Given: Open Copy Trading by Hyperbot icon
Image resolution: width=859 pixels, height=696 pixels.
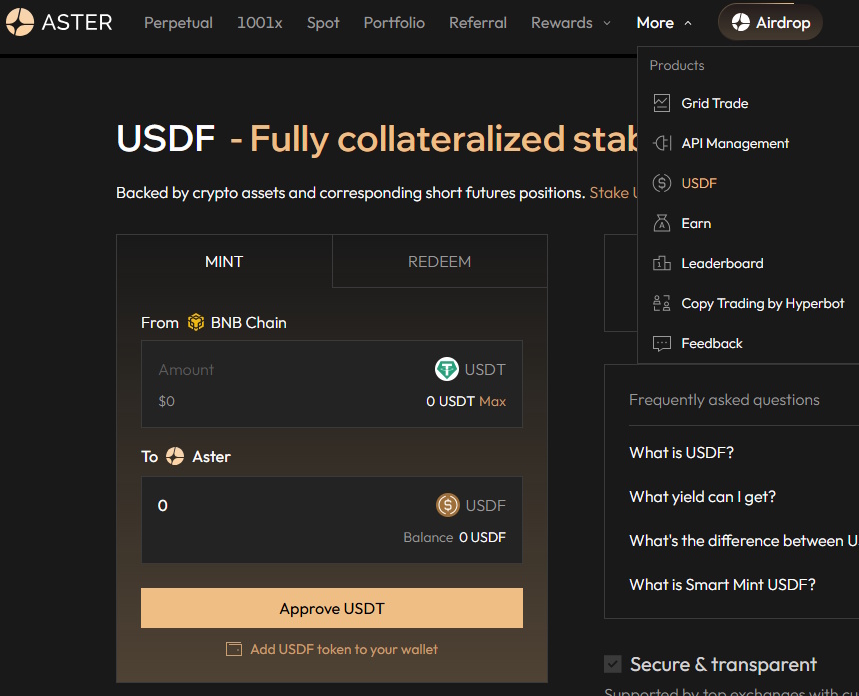Looking at the screenshot, I should click(661, 303).
